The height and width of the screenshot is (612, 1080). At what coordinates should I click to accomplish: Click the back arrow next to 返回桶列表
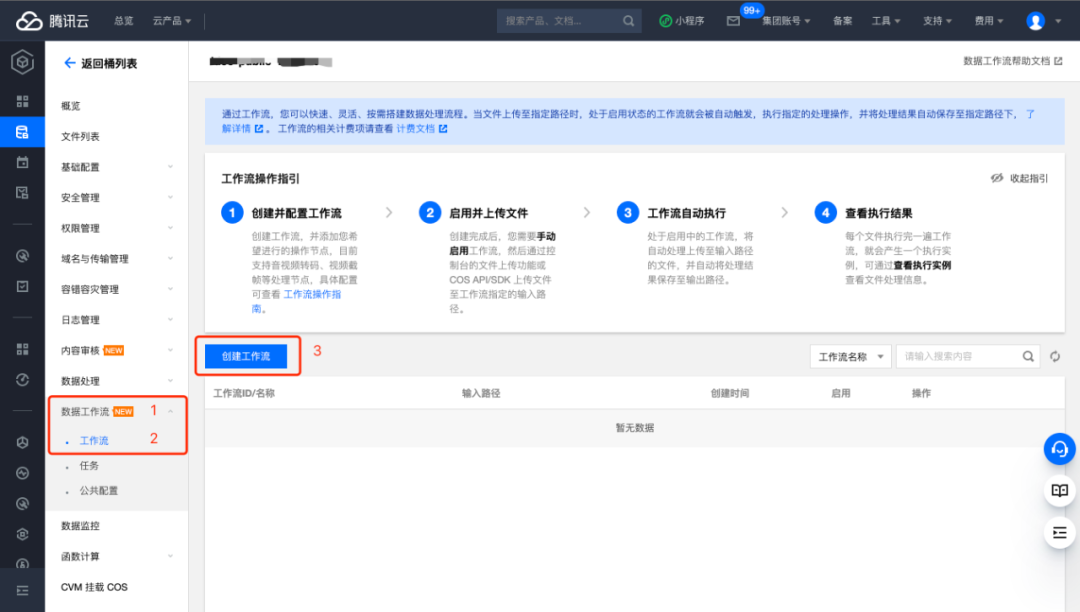(x=70, y=63)
